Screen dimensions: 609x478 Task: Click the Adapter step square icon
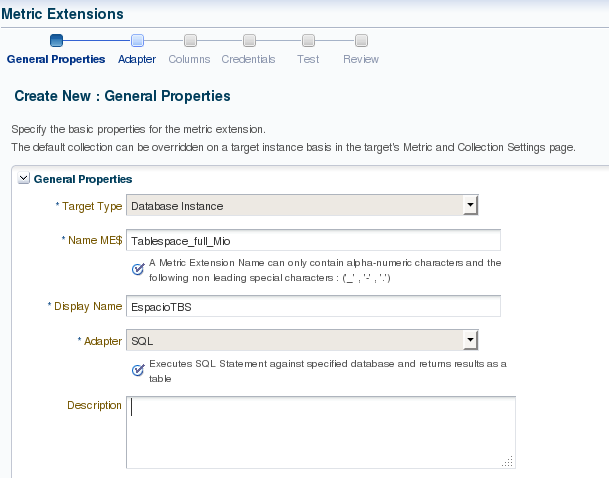click(137, 41)
